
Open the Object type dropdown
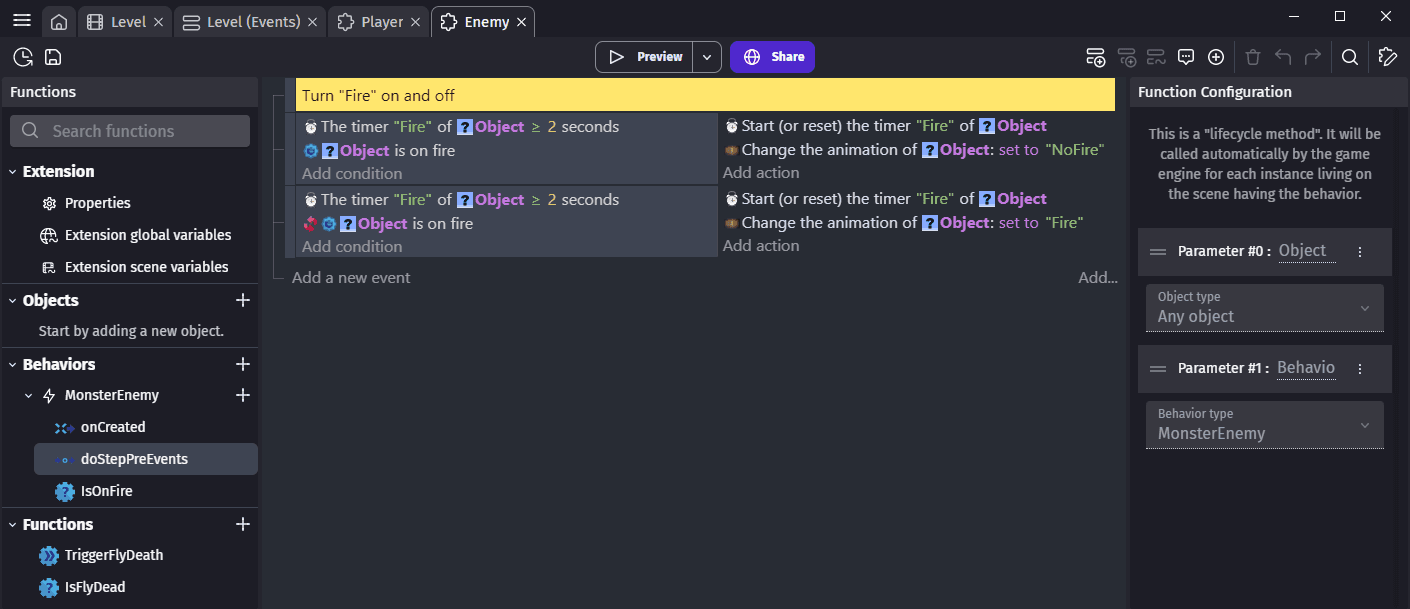click(1264, 308)
